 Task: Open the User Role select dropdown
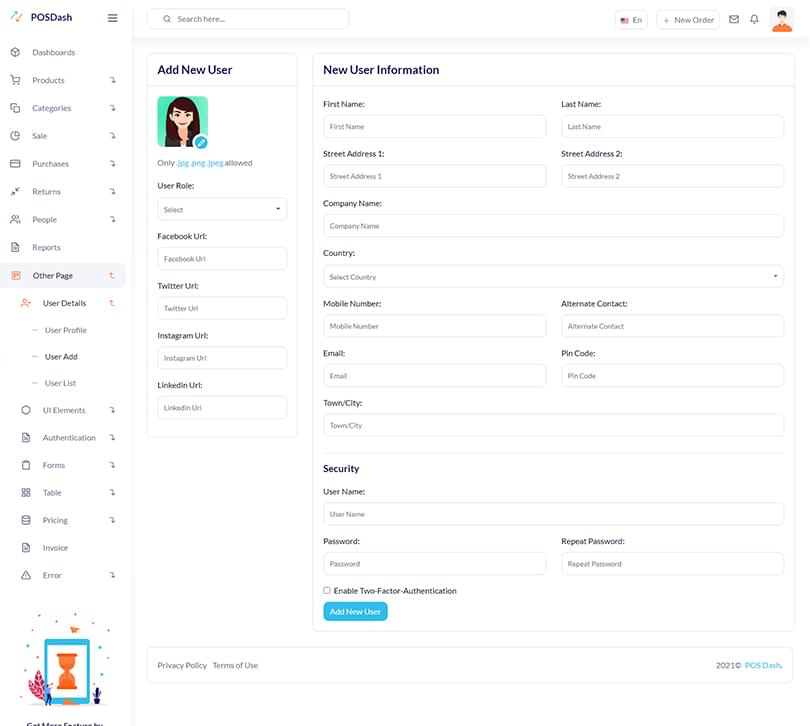[x=222, y=209]
